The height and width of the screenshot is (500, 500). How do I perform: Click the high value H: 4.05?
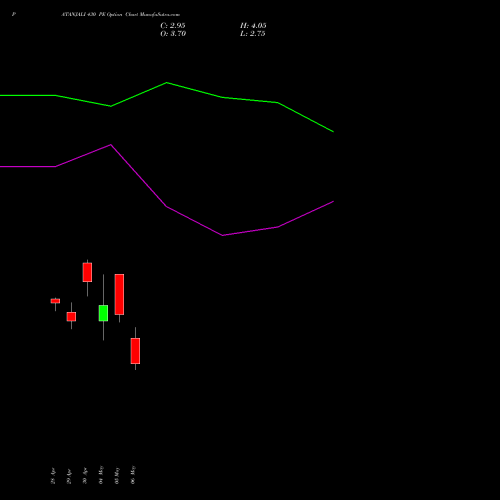[253, 26]
